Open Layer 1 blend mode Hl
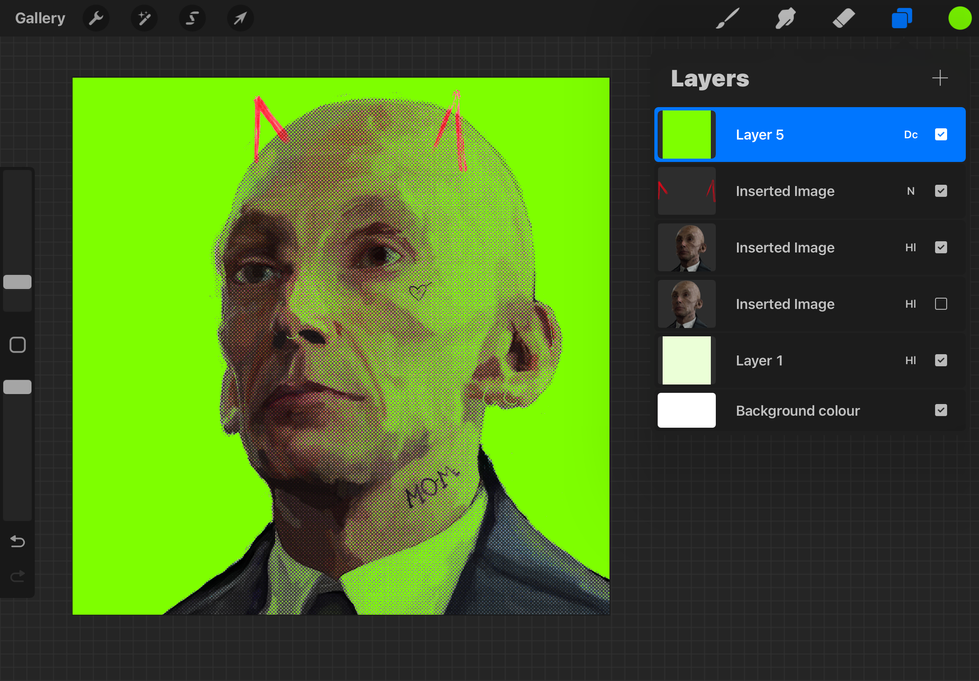The width and height of the screenshot is (979, 681). pyautogui.click(x=911, y=360)
